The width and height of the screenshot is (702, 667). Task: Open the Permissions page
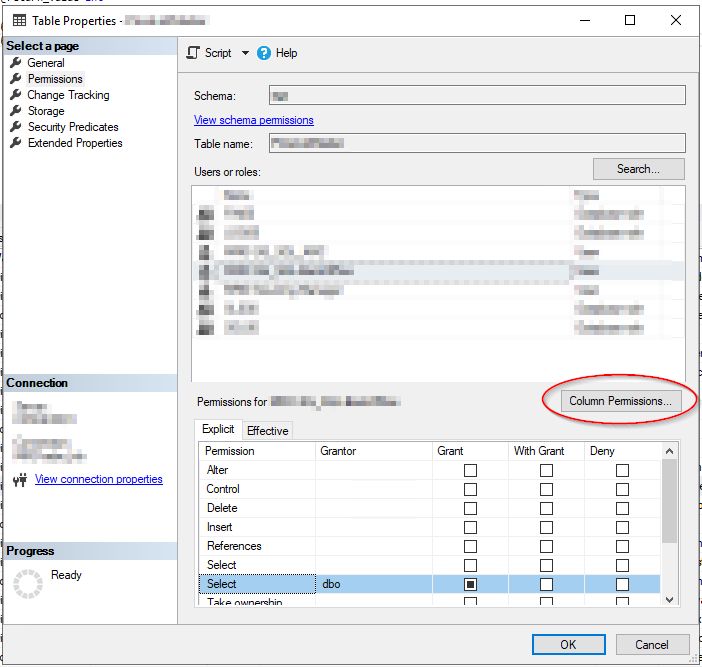pyautogui.click(x=55, y=79)
